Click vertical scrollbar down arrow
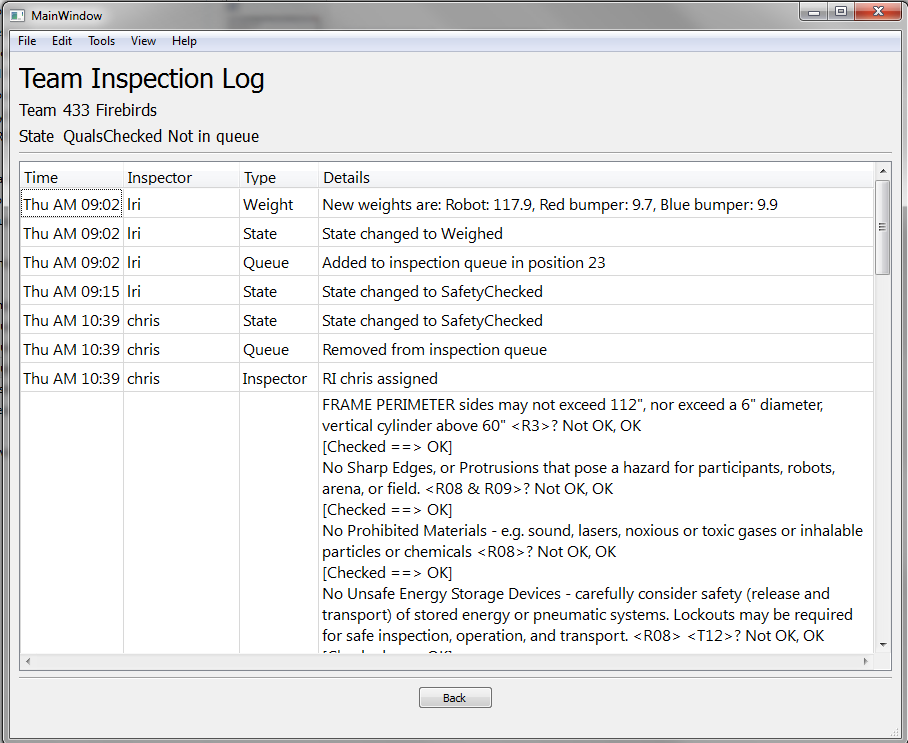 [882, 645]
